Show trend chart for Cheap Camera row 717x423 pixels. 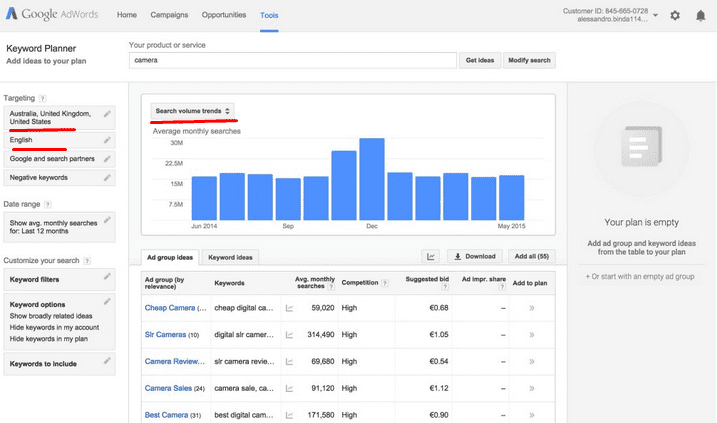pos(289,308)
